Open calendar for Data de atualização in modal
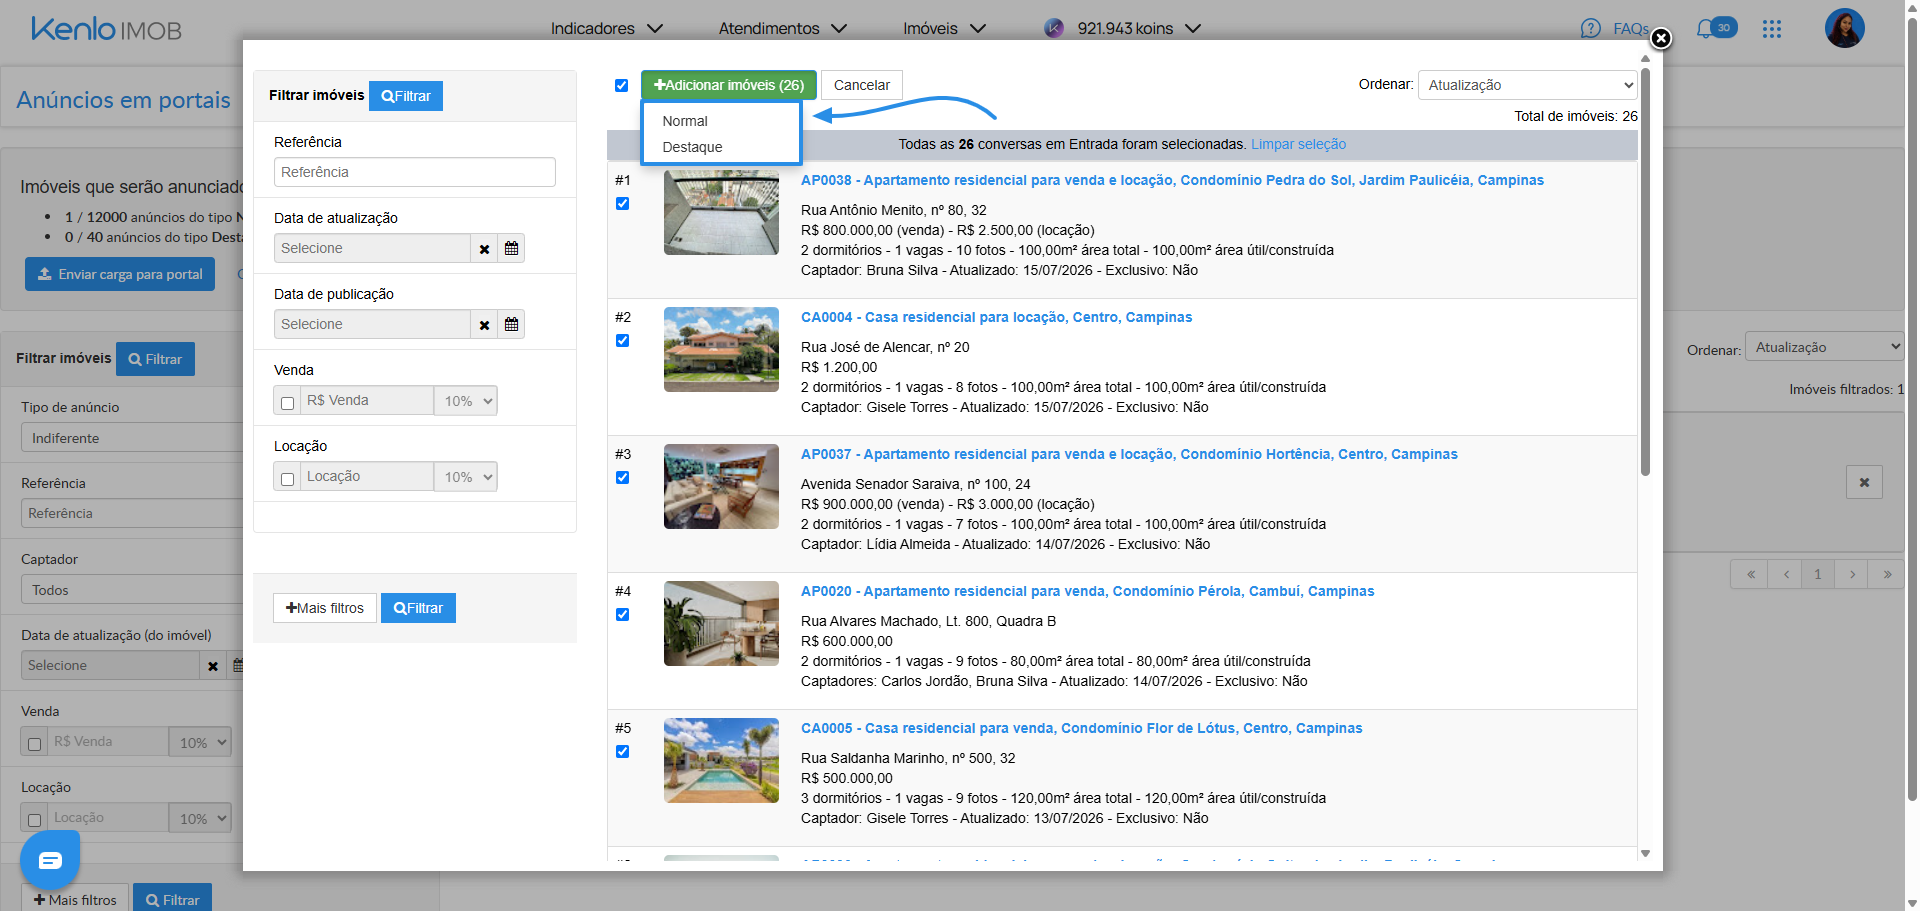1920x911 pixels. 511,248
